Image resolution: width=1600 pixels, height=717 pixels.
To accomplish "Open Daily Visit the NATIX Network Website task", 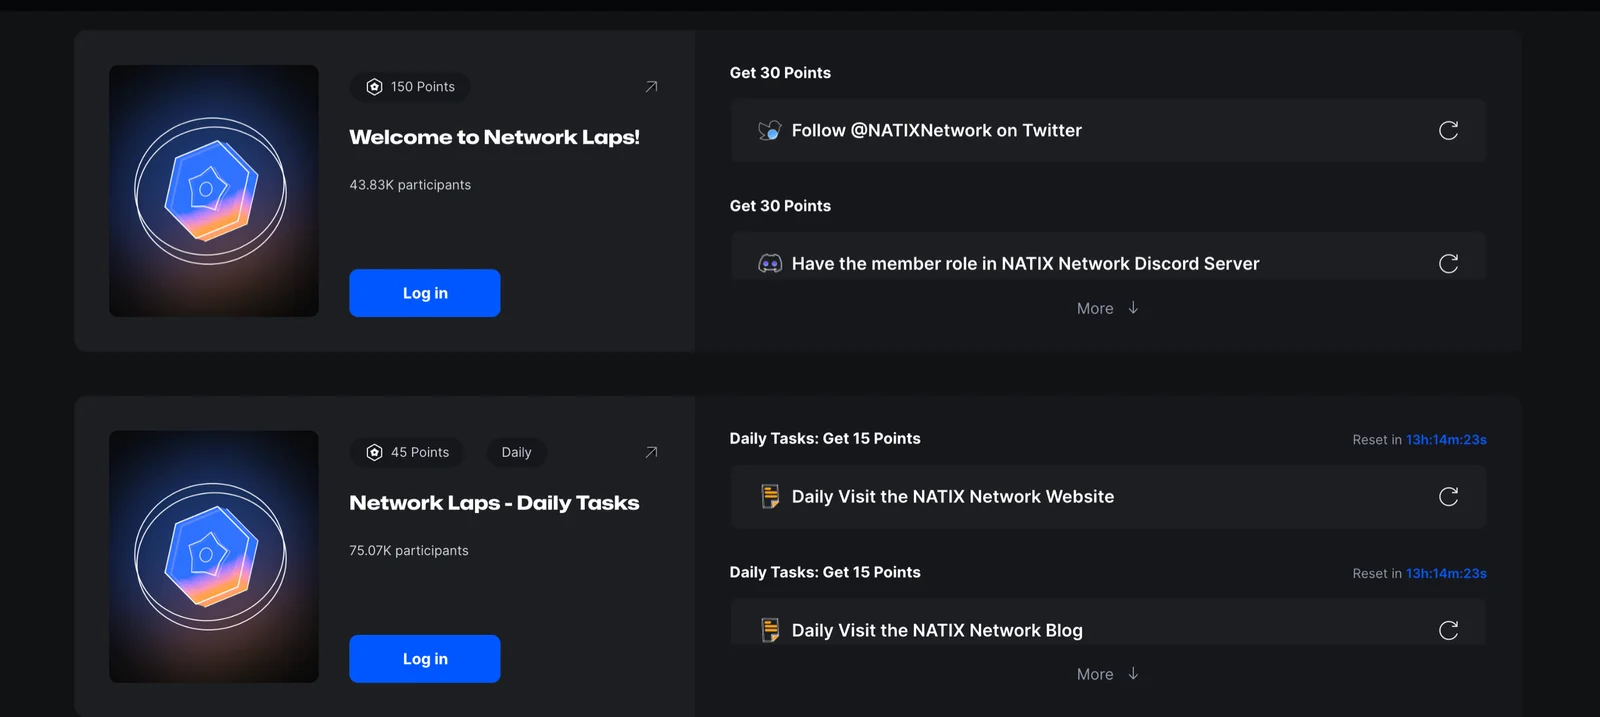I will pyautogui.click(x=1108, y=497).
